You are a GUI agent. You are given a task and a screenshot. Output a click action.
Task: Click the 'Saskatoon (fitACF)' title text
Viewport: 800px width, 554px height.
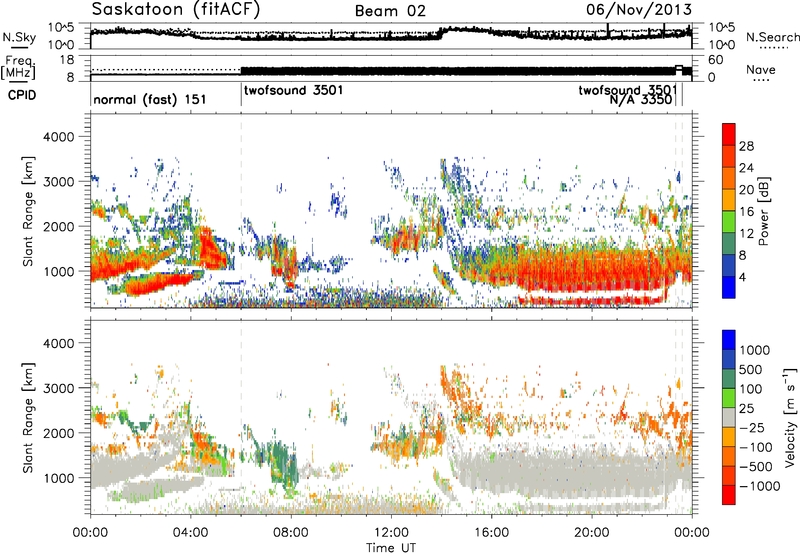(x=176, y=9)
